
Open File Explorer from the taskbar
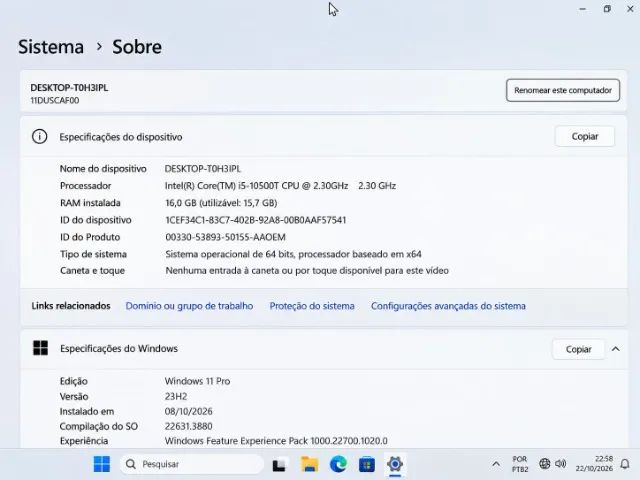pos(309,464)
